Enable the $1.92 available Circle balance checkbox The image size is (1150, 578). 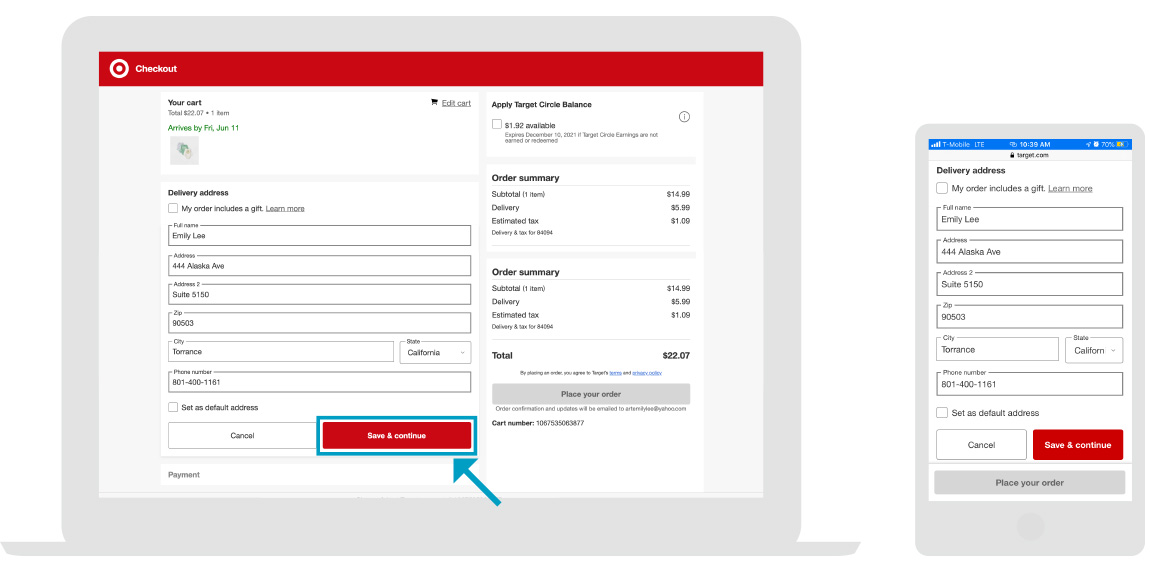point(497,125)
